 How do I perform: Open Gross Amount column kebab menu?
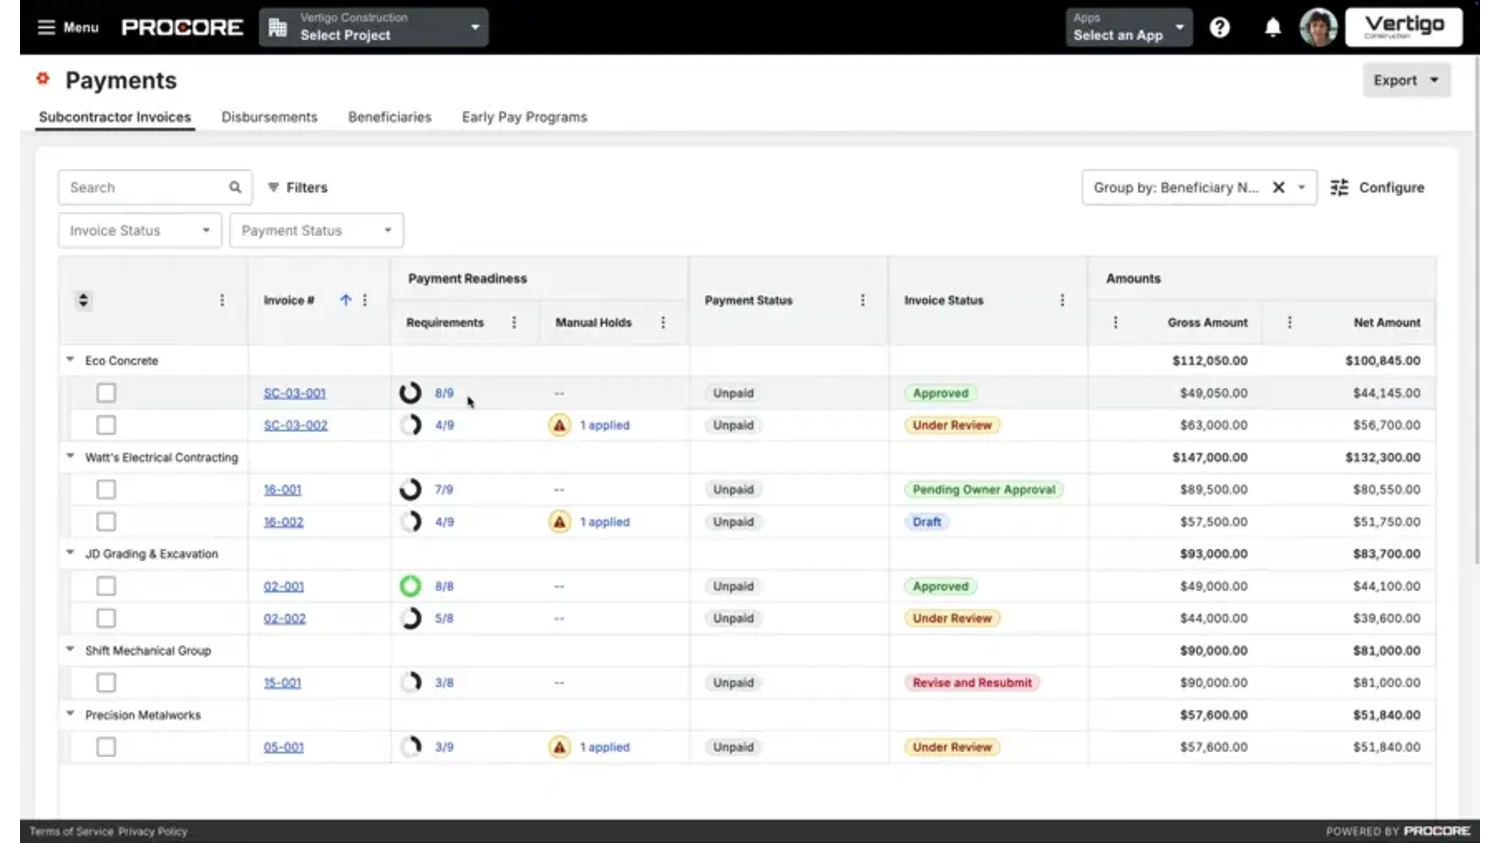coord(1116,322)
